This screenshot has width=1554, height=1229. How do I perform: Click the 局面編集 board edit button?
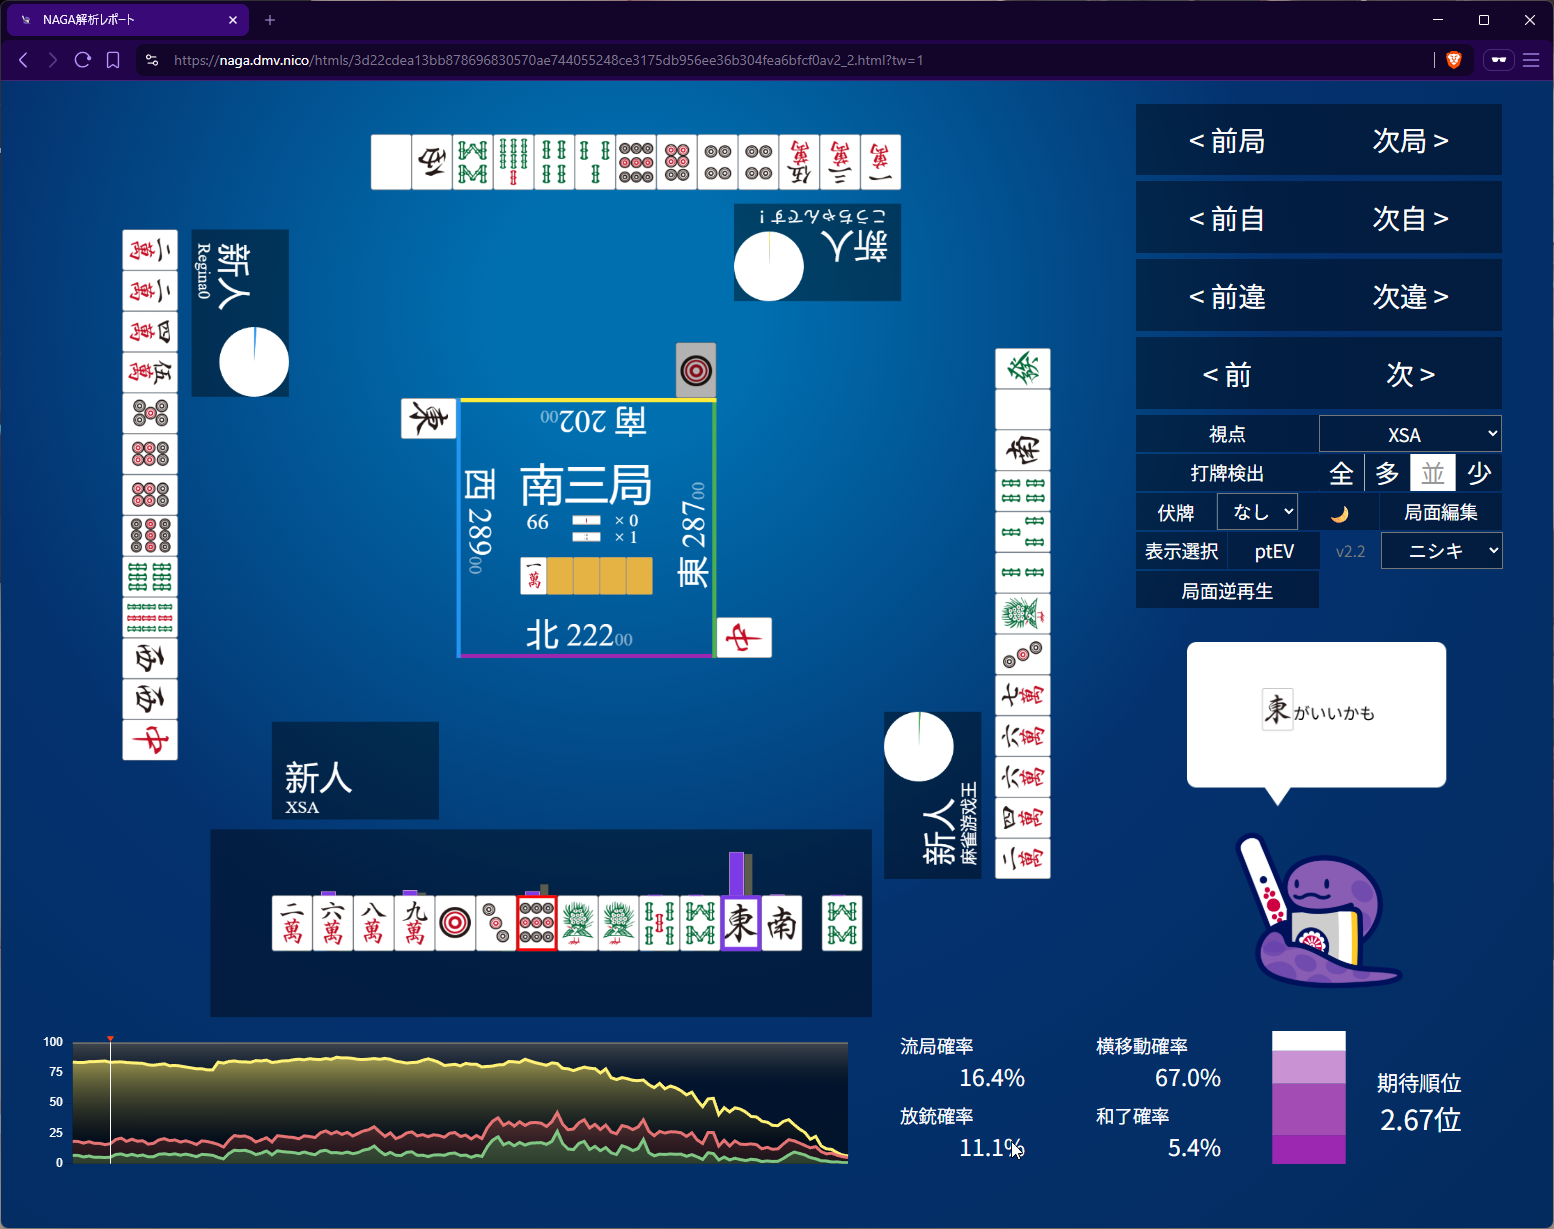(x=1440, y=512)
